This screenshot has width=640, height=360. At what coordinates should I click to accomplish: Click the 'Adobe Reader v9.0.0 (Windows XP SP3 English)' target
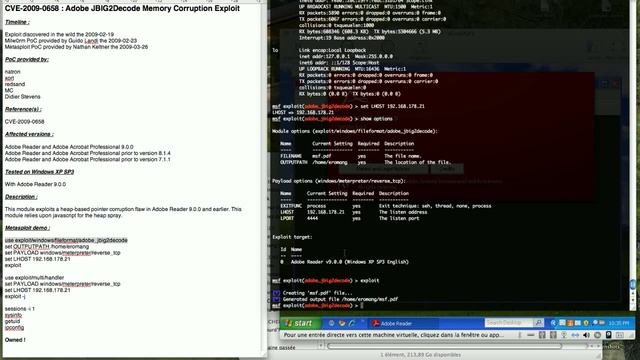(349, 262)
